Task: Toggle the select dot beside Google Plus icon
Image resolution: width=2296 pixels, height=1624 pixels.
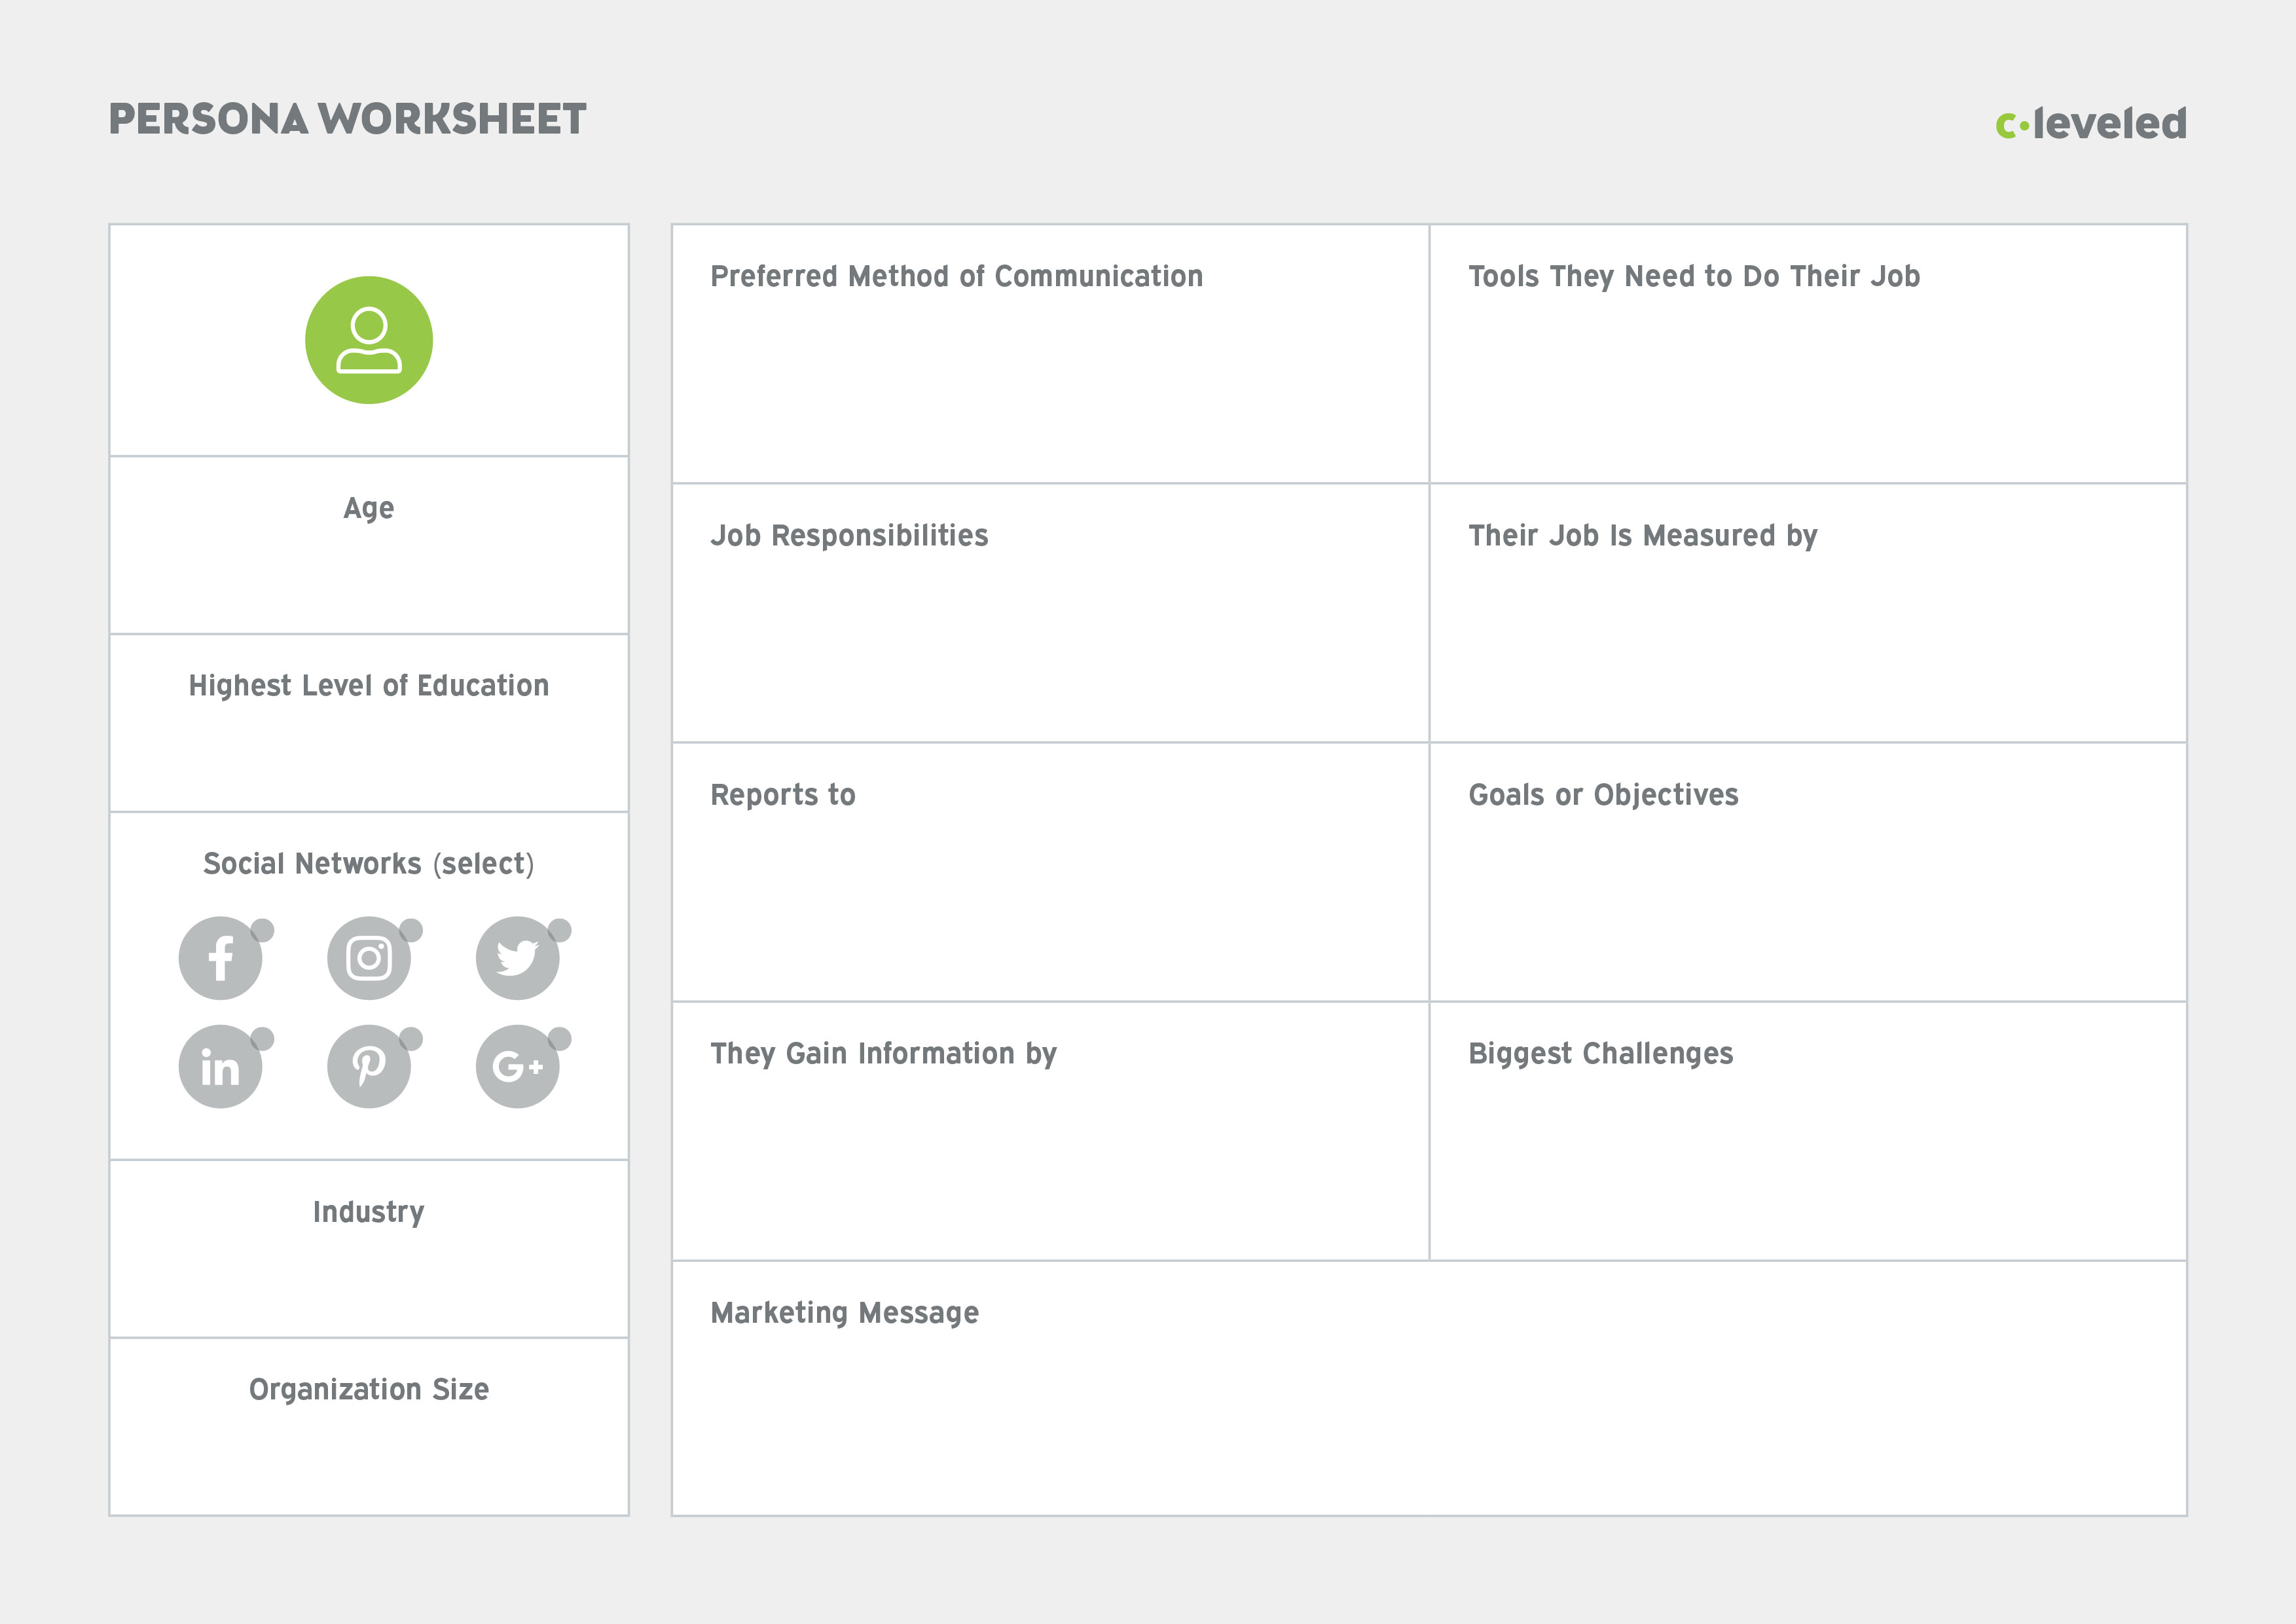Action: pos(560,1039)
